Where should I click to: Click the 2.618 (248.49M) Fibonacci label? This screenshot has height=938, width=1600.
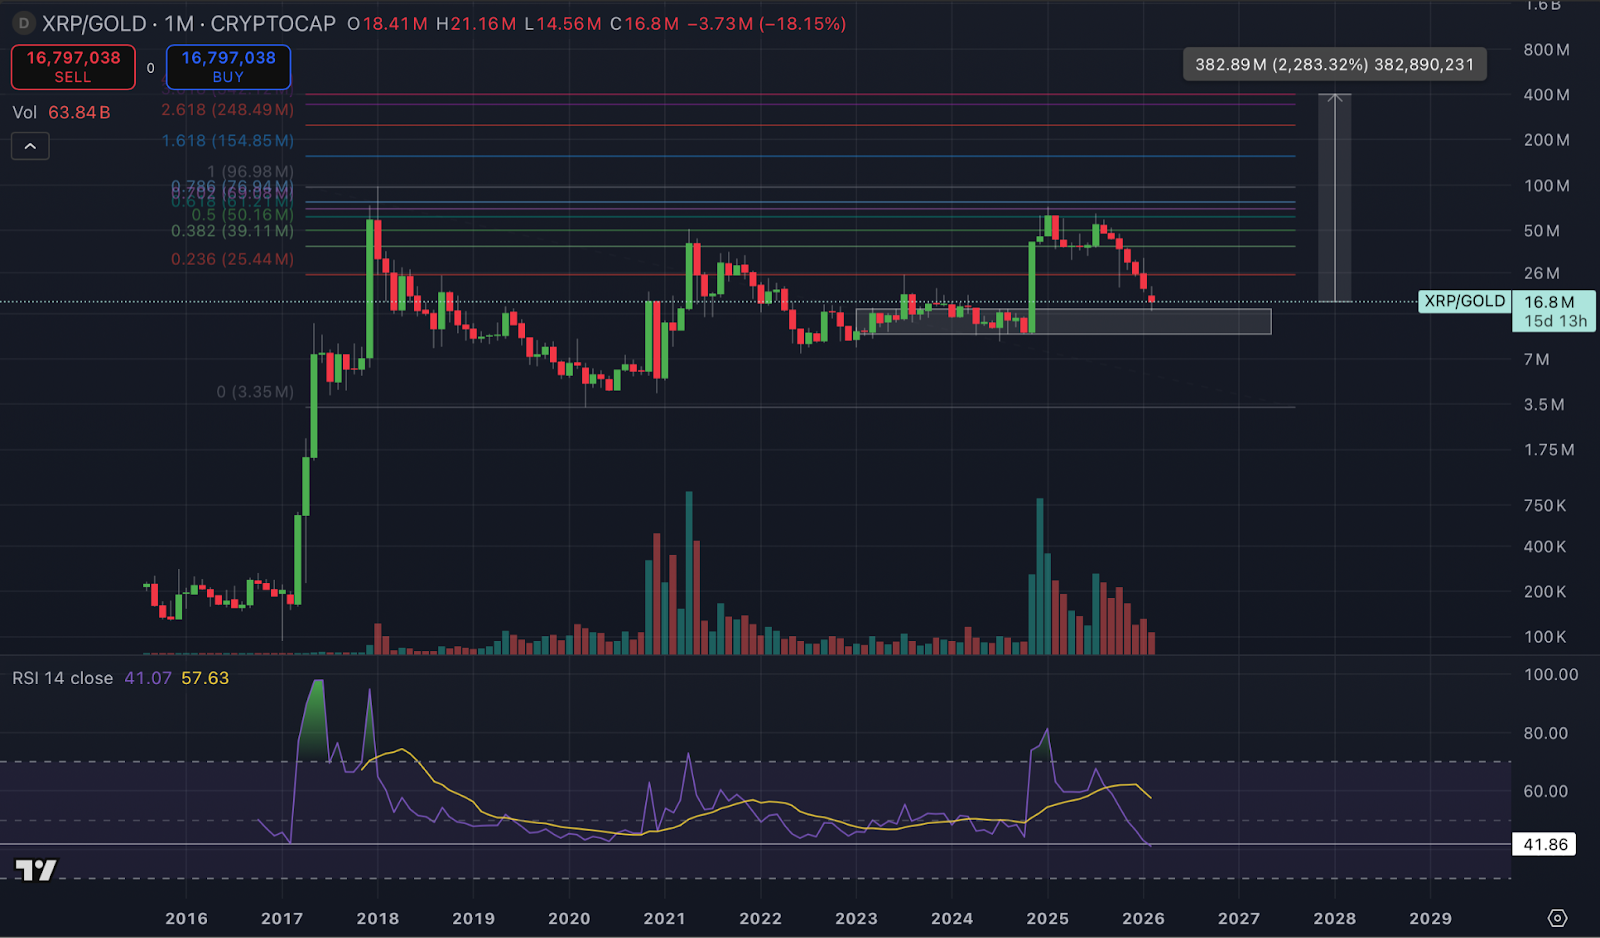226,111
